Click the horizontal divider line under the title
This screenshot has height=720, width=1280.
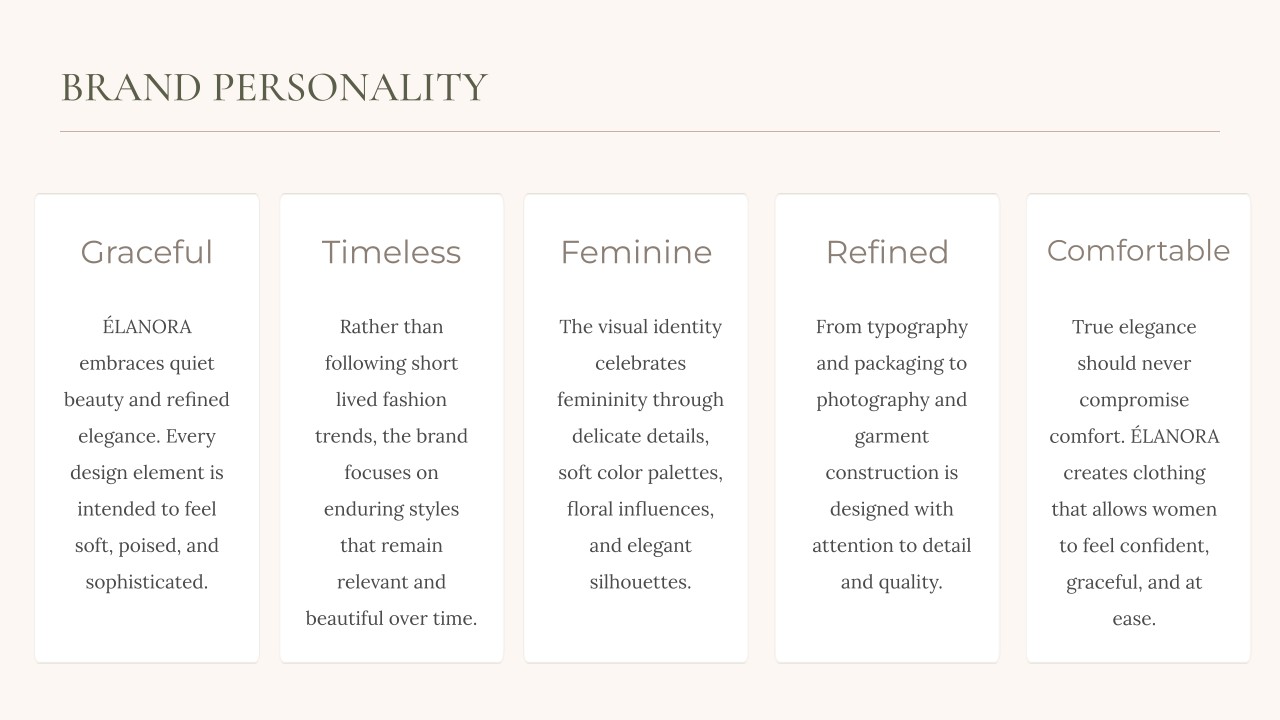click(640, 131)
